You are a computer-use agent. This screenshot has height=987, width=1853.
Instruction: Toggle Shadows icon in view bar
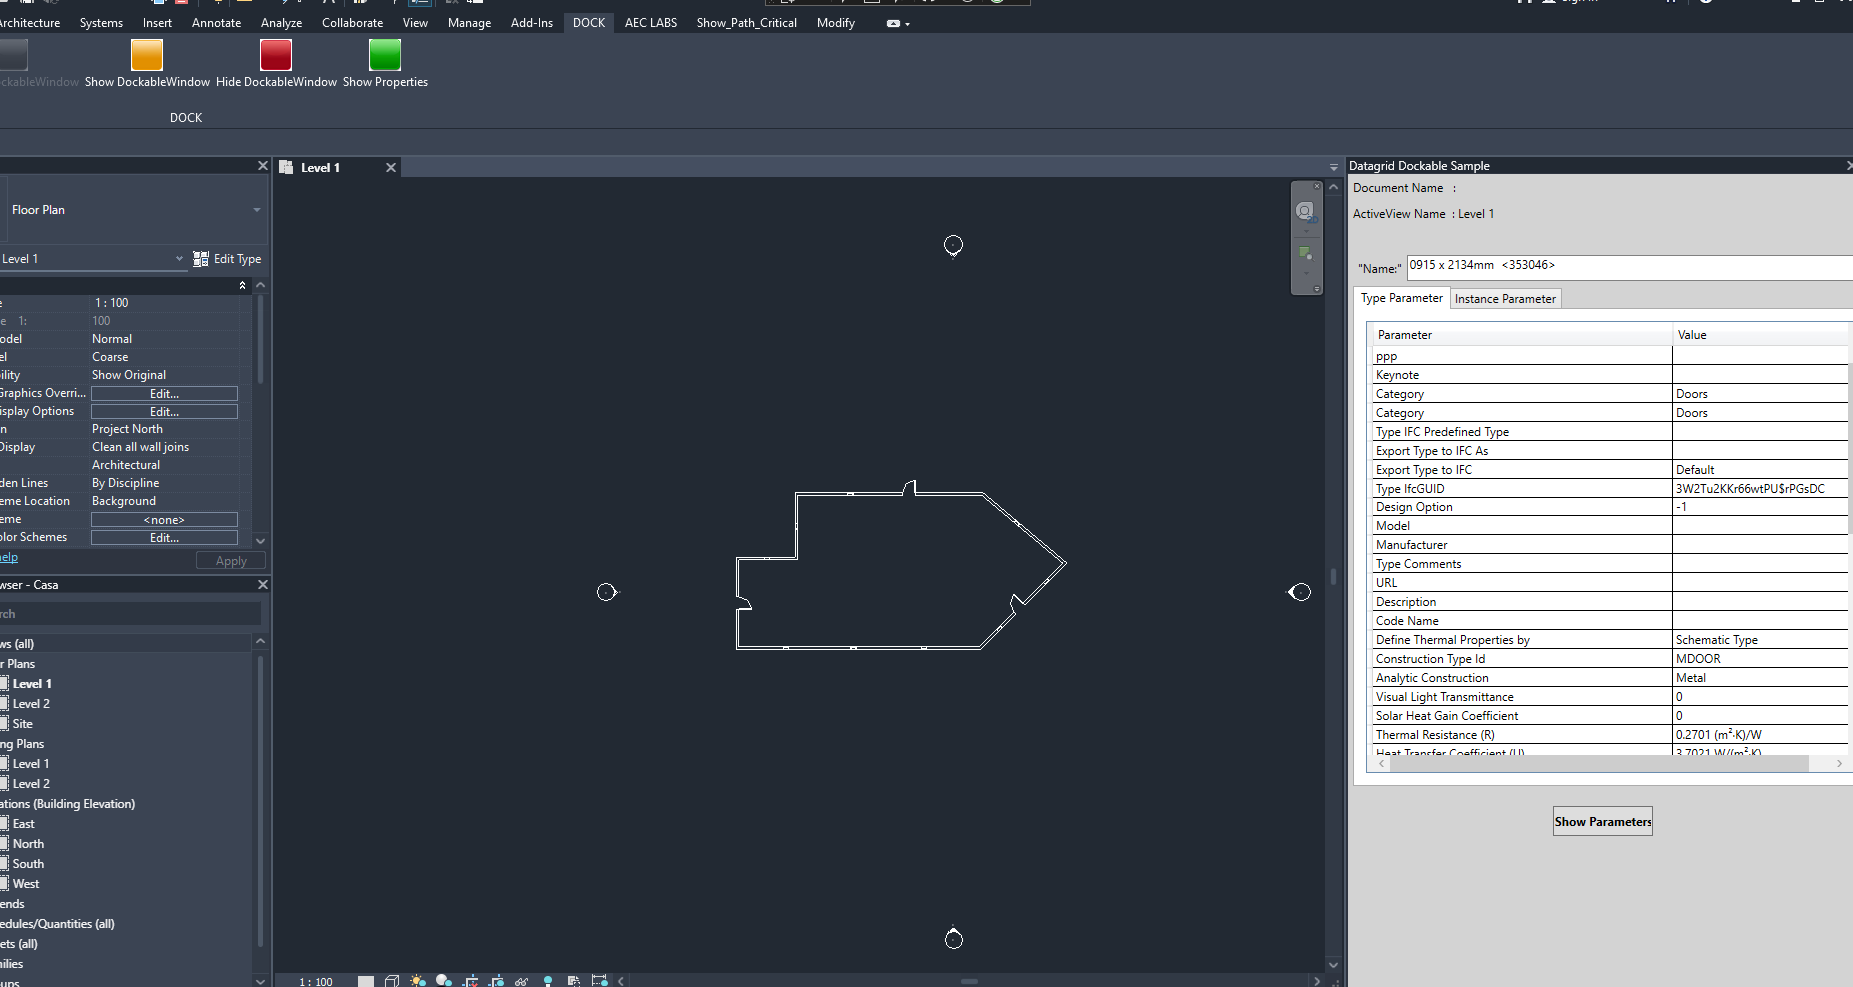point(444,981)
